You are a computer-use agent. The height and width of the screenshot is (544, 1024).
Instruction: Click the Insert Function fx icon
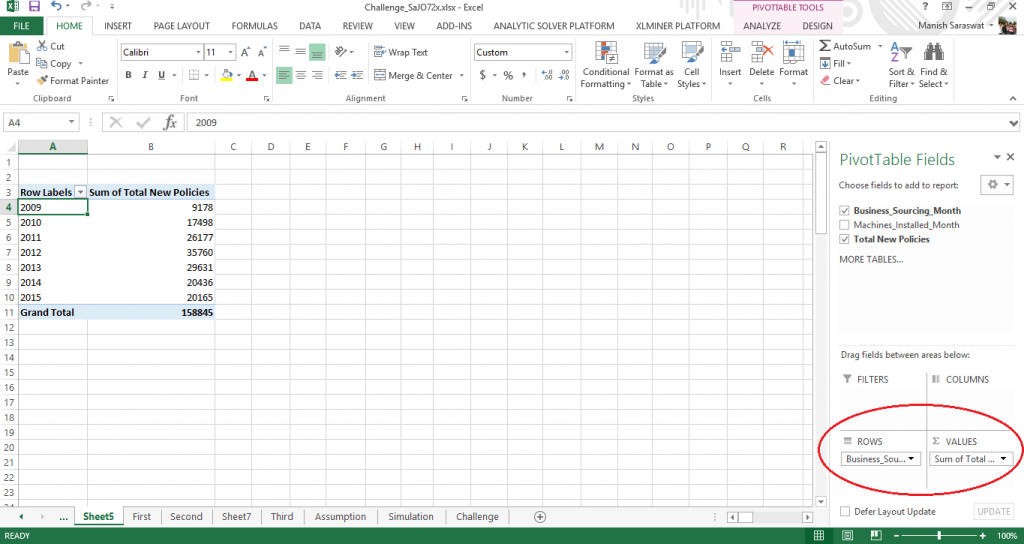pyautogui.click(x=170, y=122)
